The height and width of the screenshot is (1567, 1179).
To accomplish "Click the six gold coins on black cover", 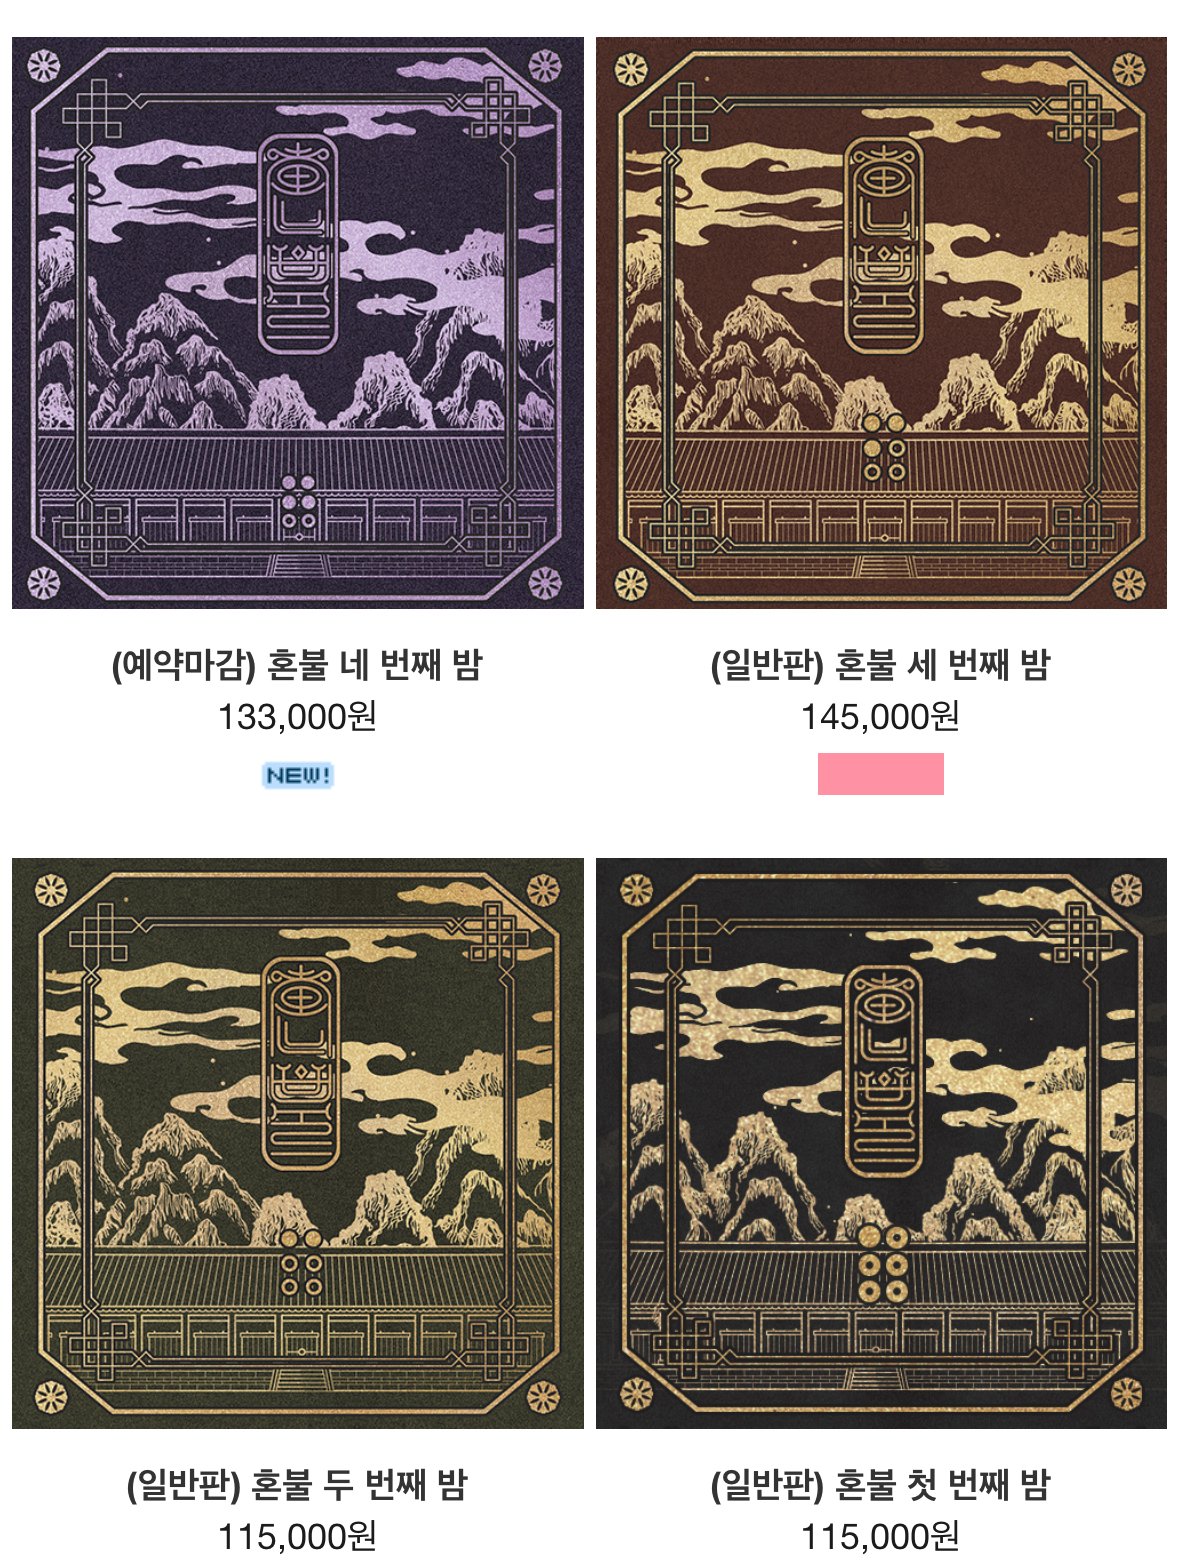I will pyautogui.click(x=883, y=1264).
